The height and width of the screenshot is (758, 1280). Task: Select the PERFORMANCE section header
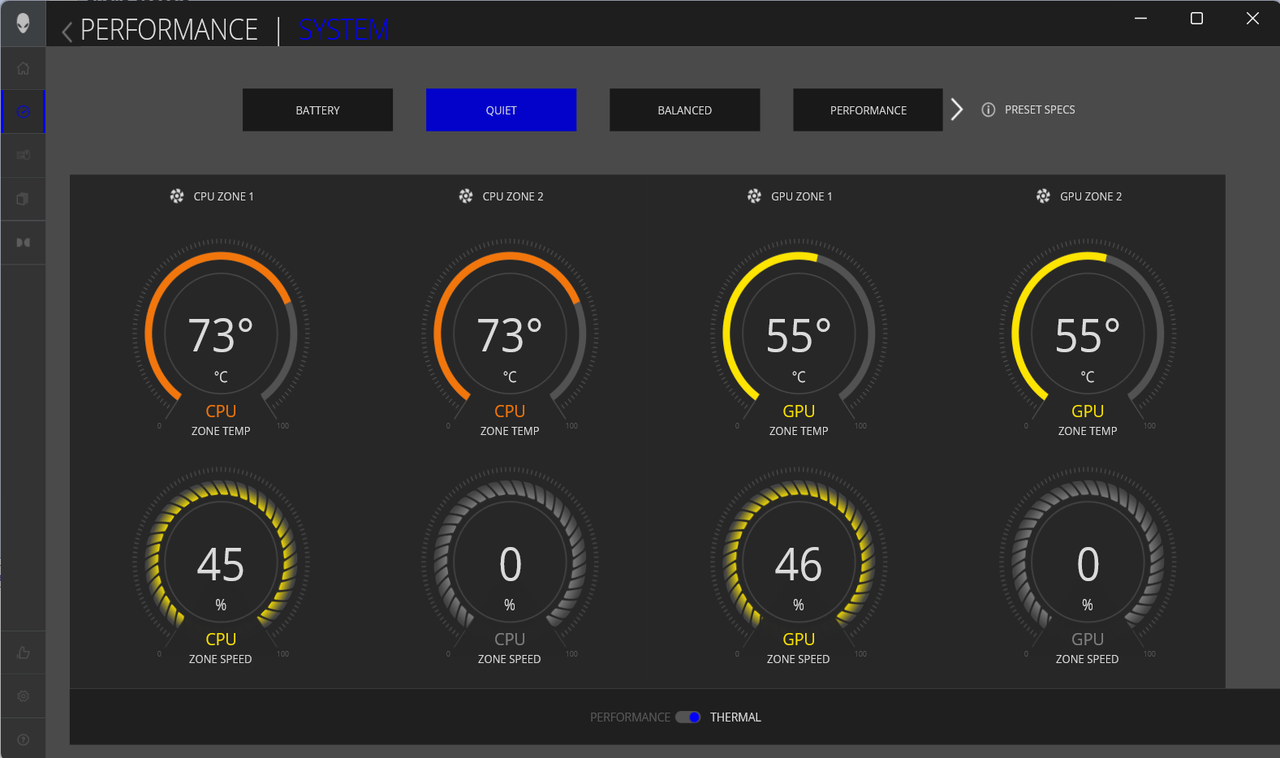[x=168, y=30]
